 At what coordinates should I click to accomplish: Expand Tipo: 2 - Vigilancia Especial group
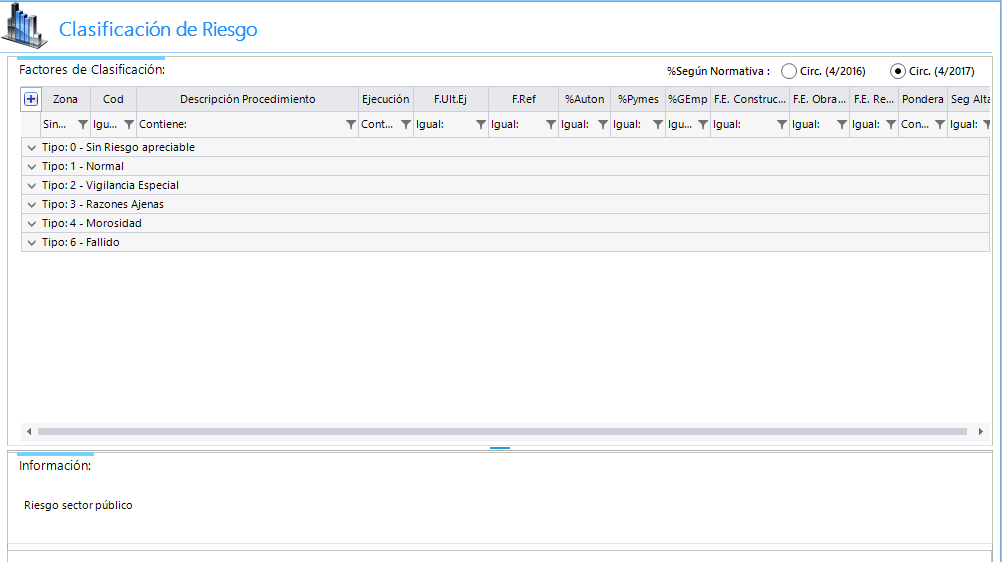[31, 186]
